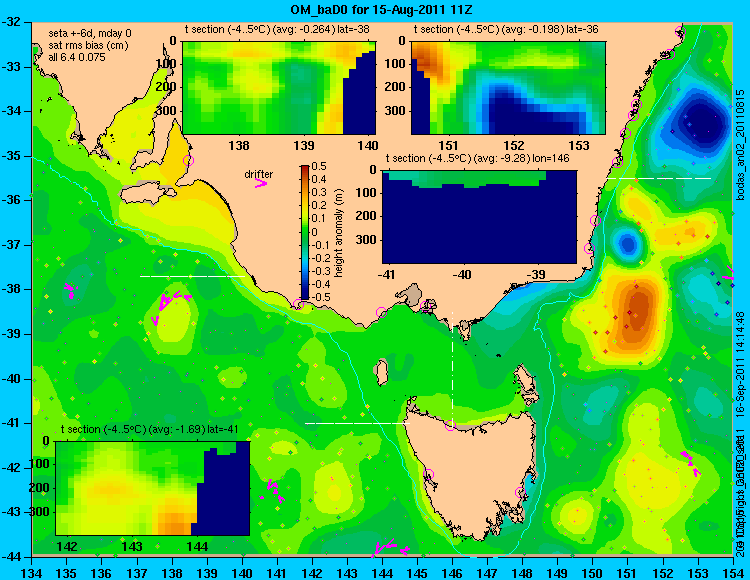Screen dimensions: 750x580
Task: Click the magenta drifter arrow legend symbol
Action: coord(261,183)
